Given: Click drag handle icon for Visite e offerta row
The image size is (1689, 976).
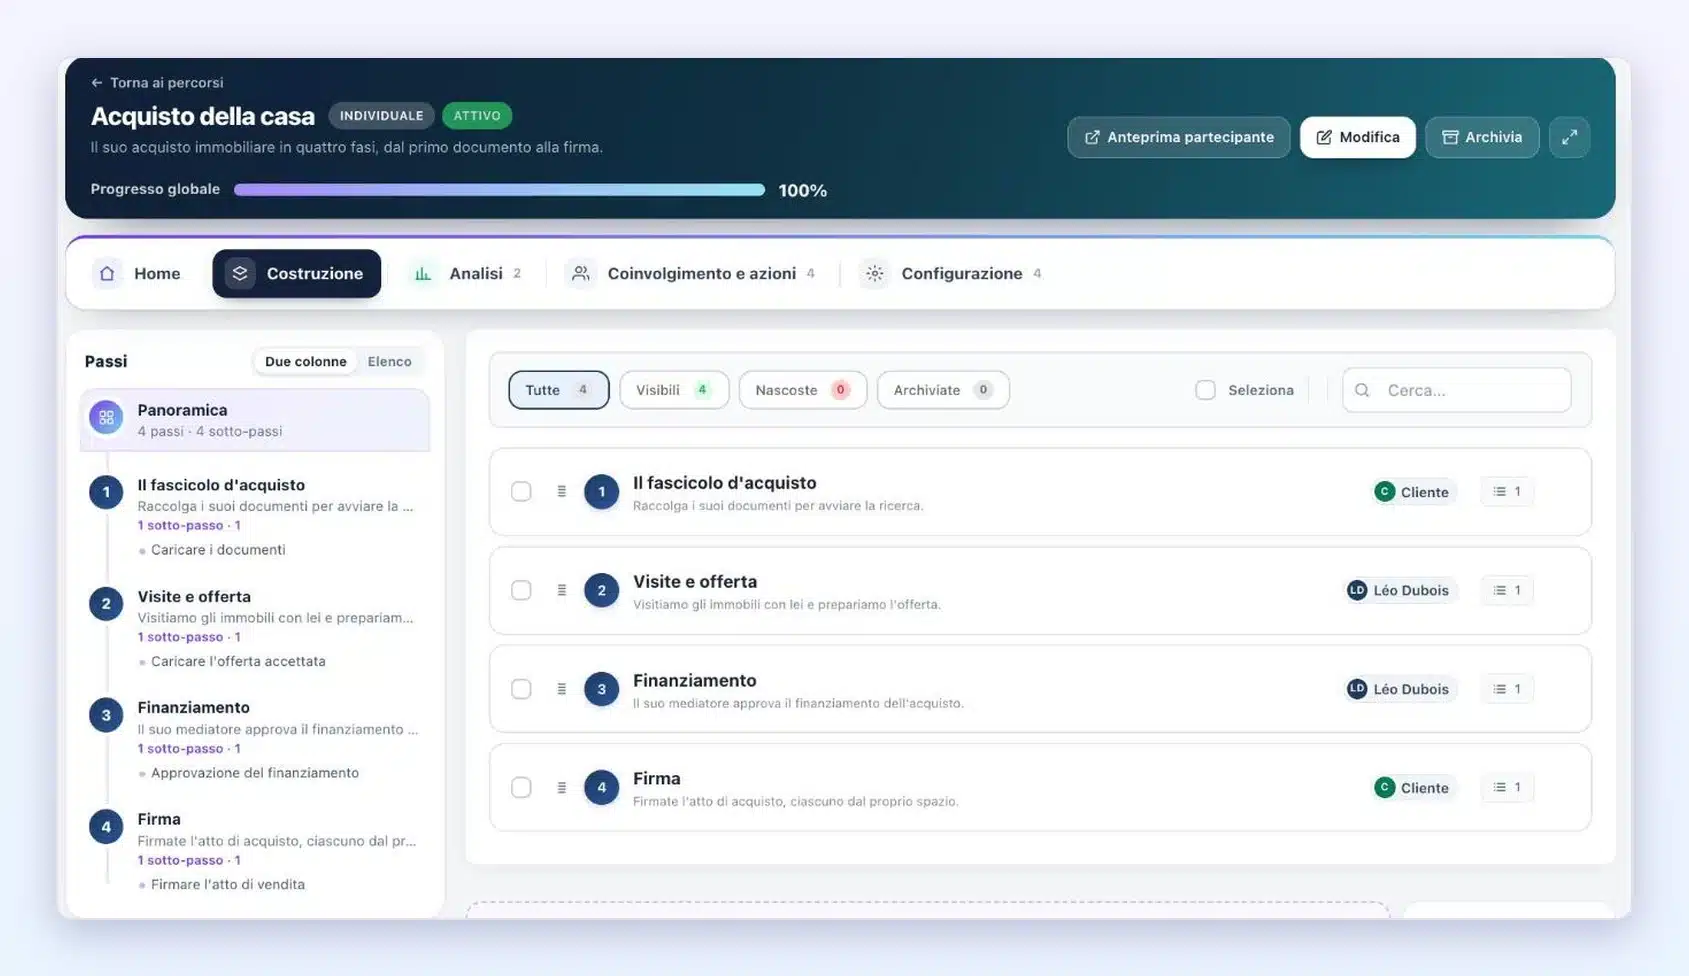Looking at the screenshot, I should point(562,590).
